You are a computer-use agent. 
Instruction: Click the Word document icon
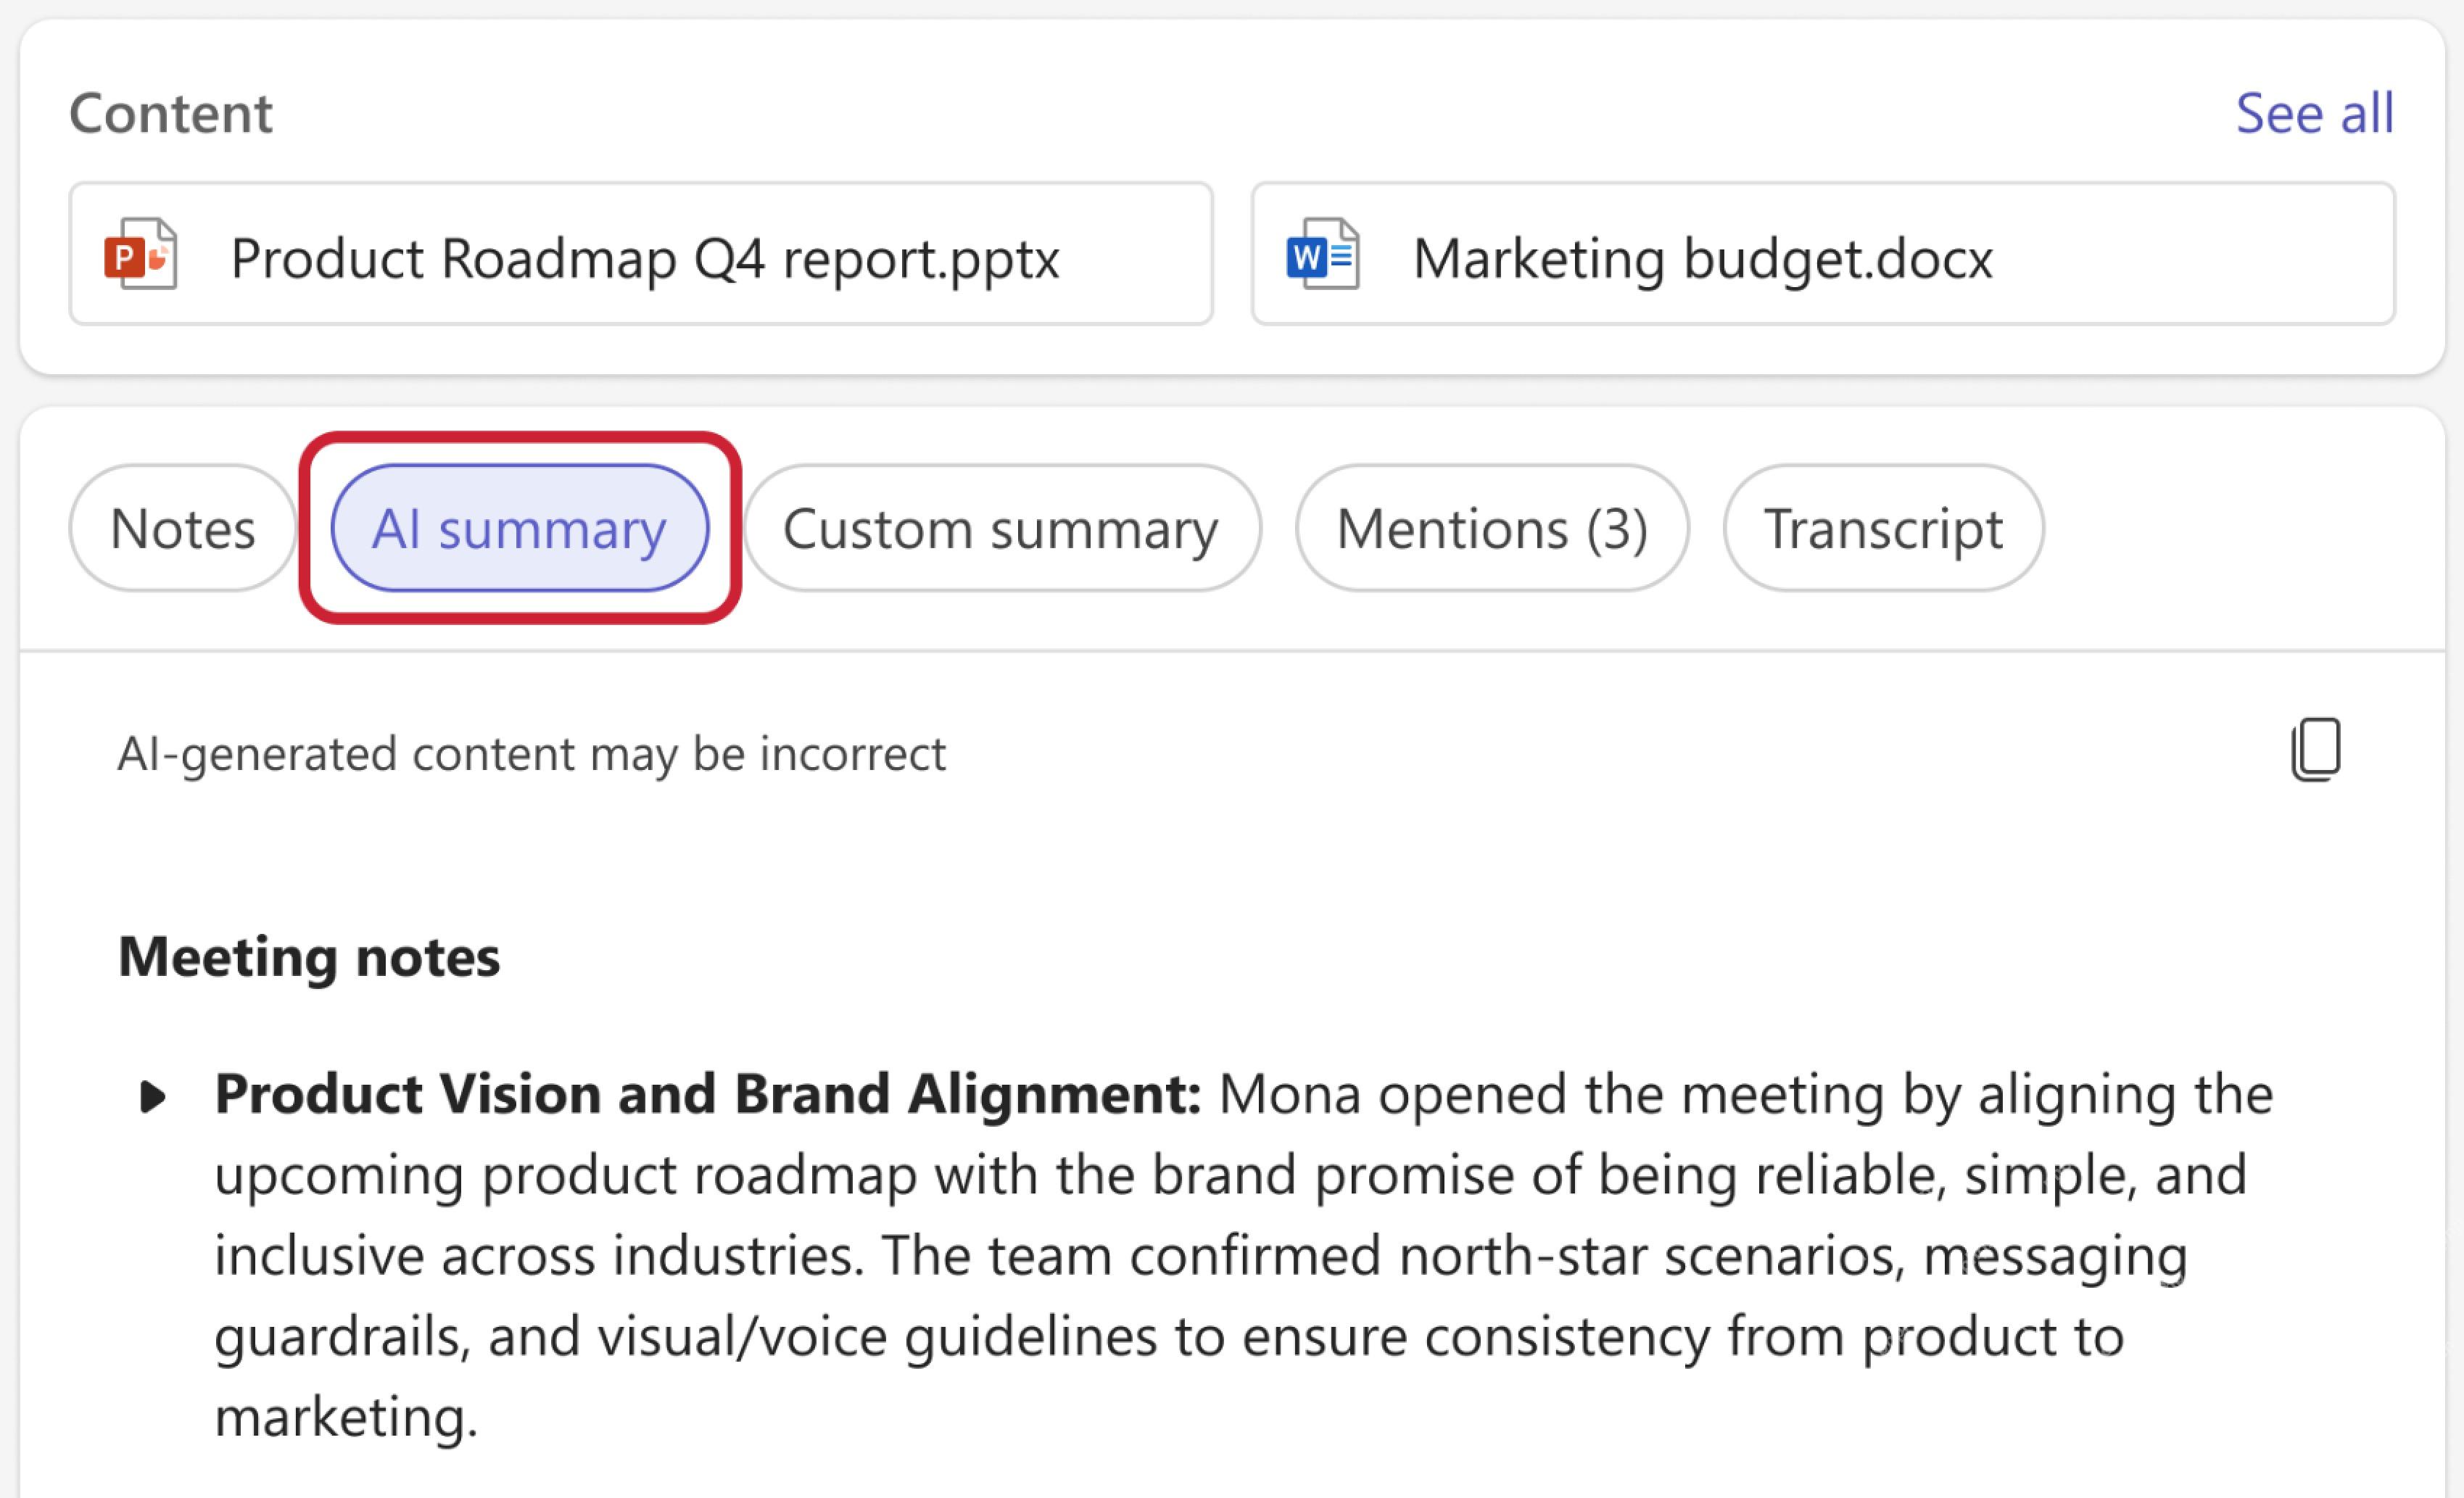pyautogui.click(x=1323, y=254)
